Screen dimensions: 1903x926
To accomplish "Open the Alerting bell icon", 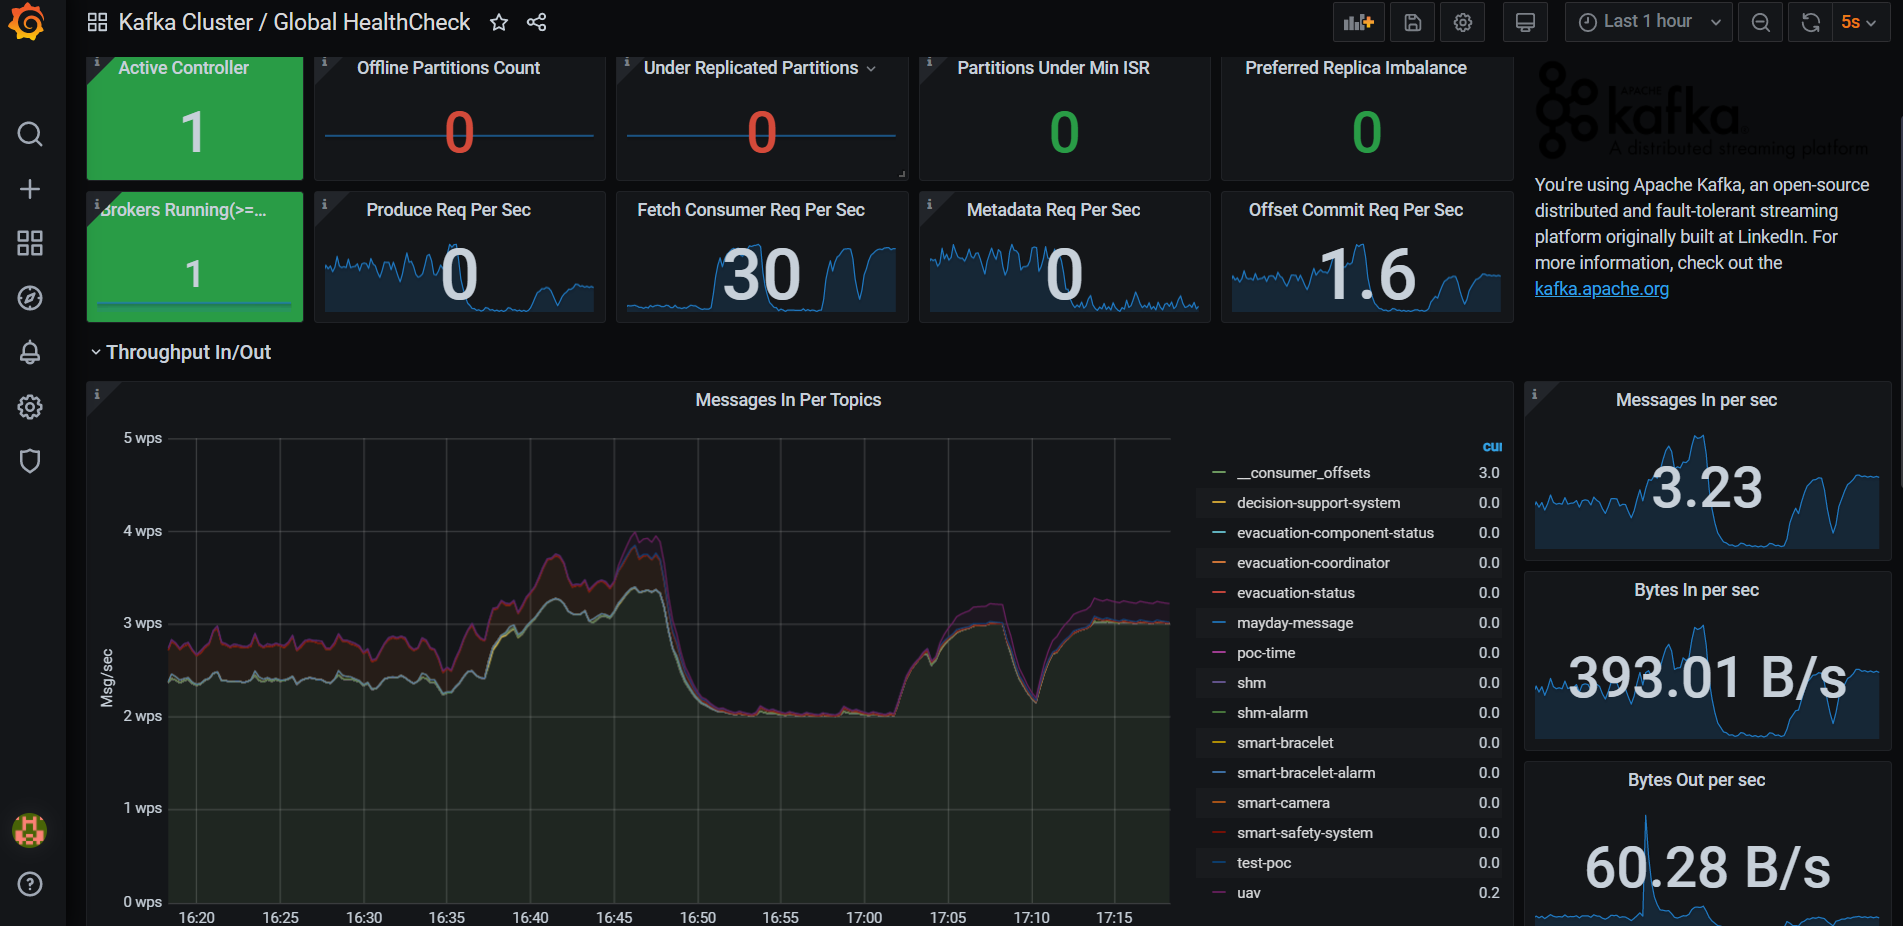I will [30, 352].
